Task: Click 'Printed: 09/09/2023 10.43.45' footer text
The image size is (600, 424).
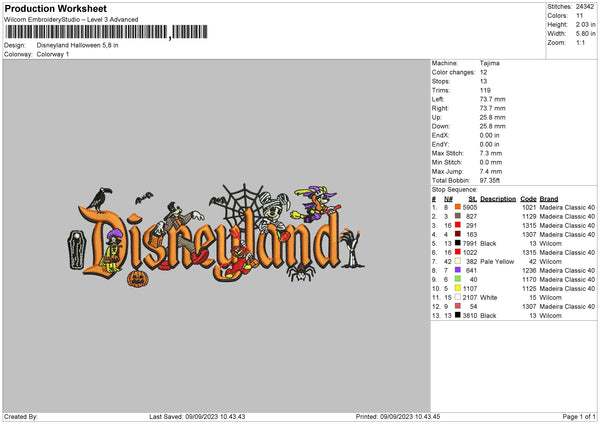Action: 398,417
